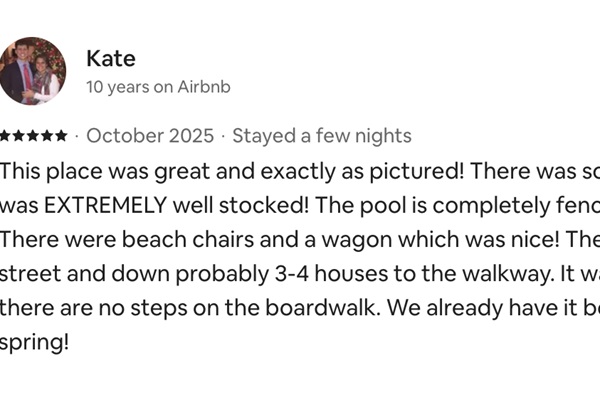The image size is (600, 400).
Task: Click the '10 years on Airbnb' text
Action: [158, 87]
